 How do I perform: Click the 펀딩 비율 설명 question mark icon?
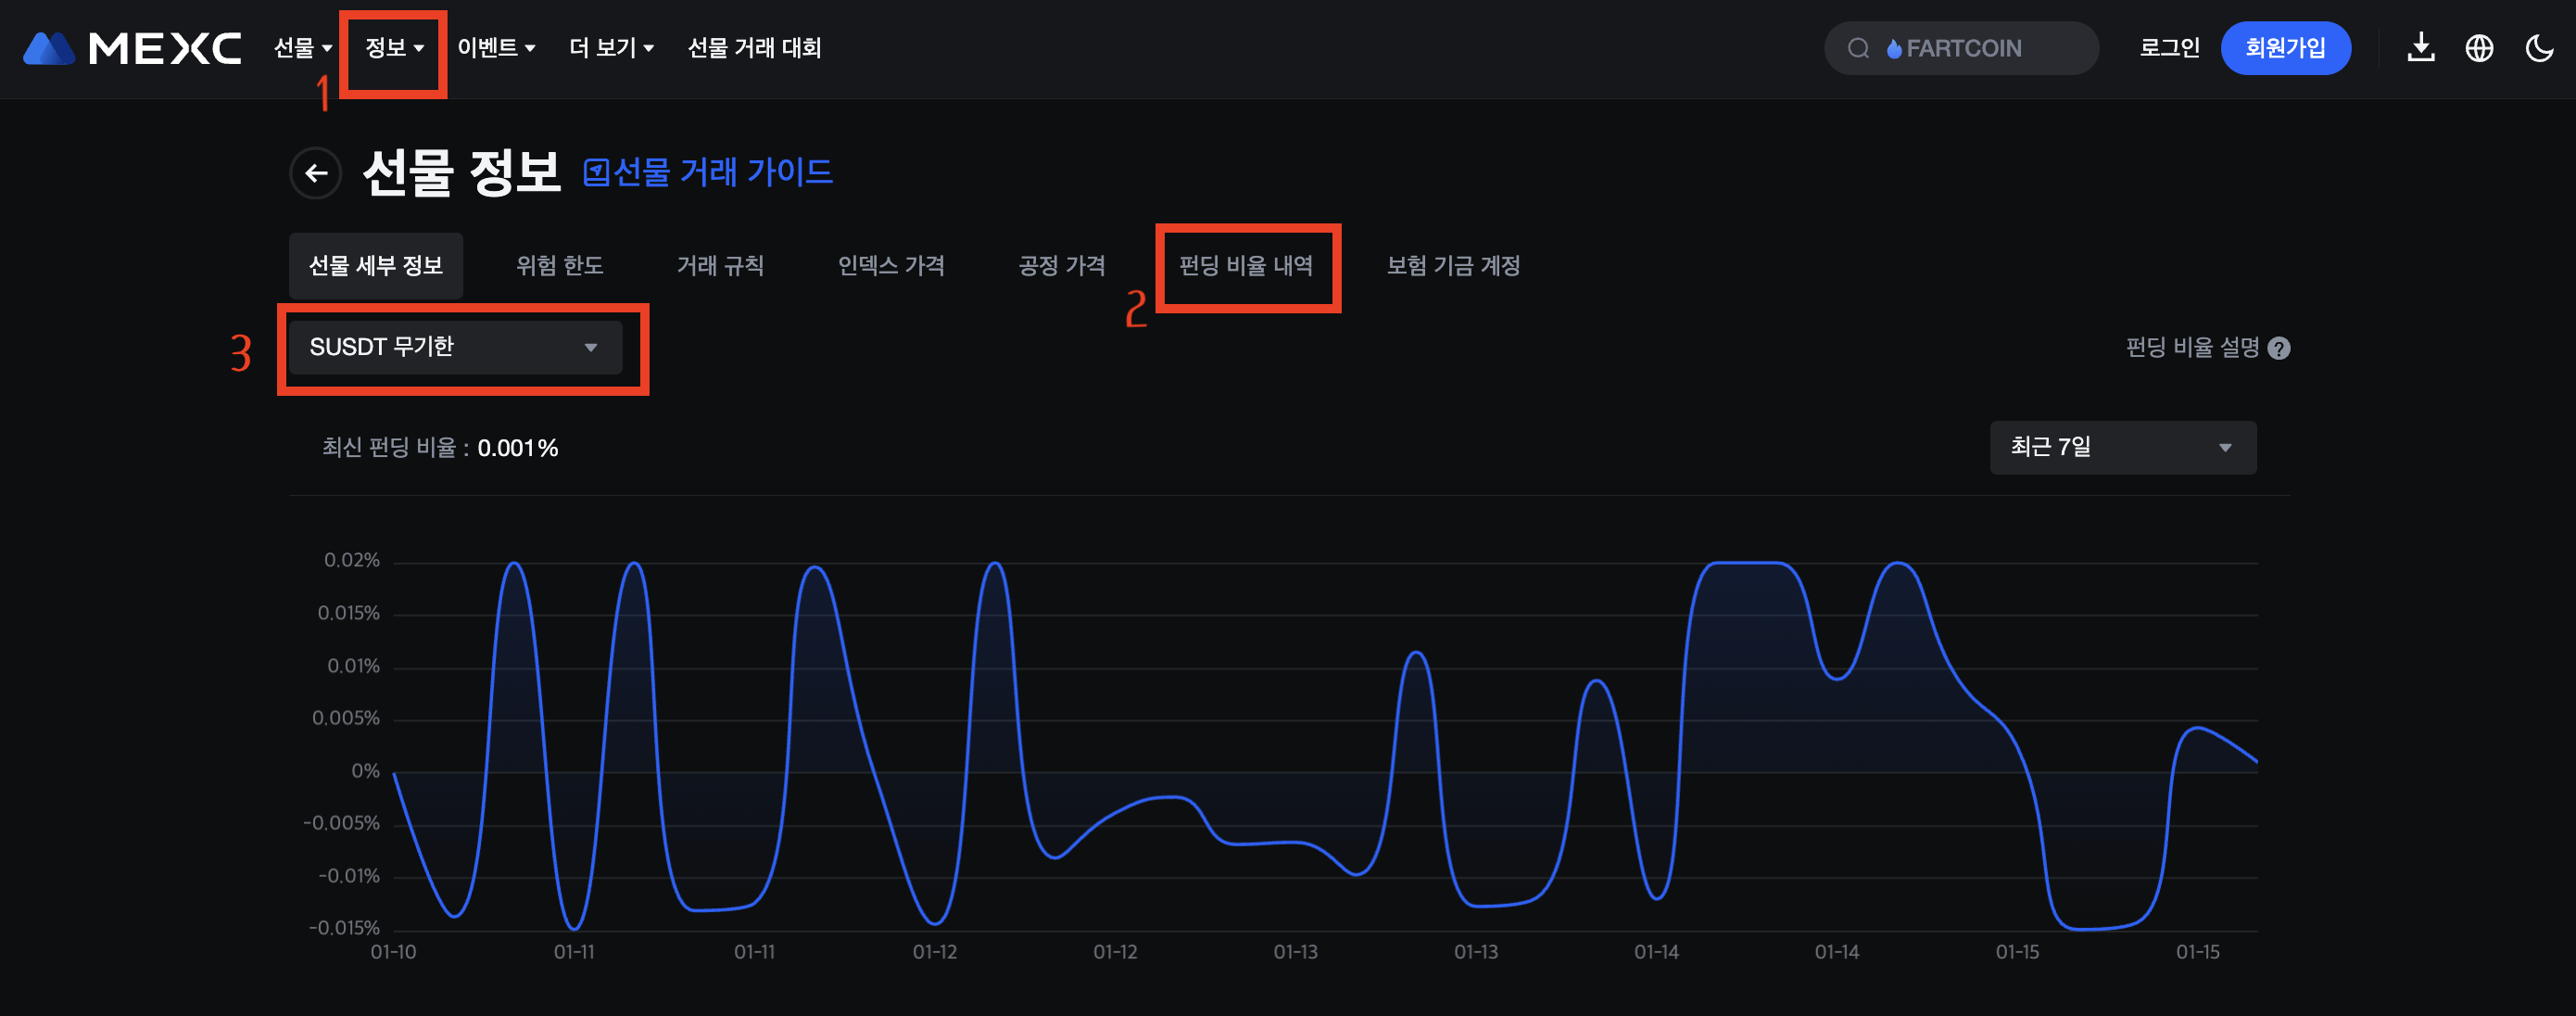[x=2279, y=348]
